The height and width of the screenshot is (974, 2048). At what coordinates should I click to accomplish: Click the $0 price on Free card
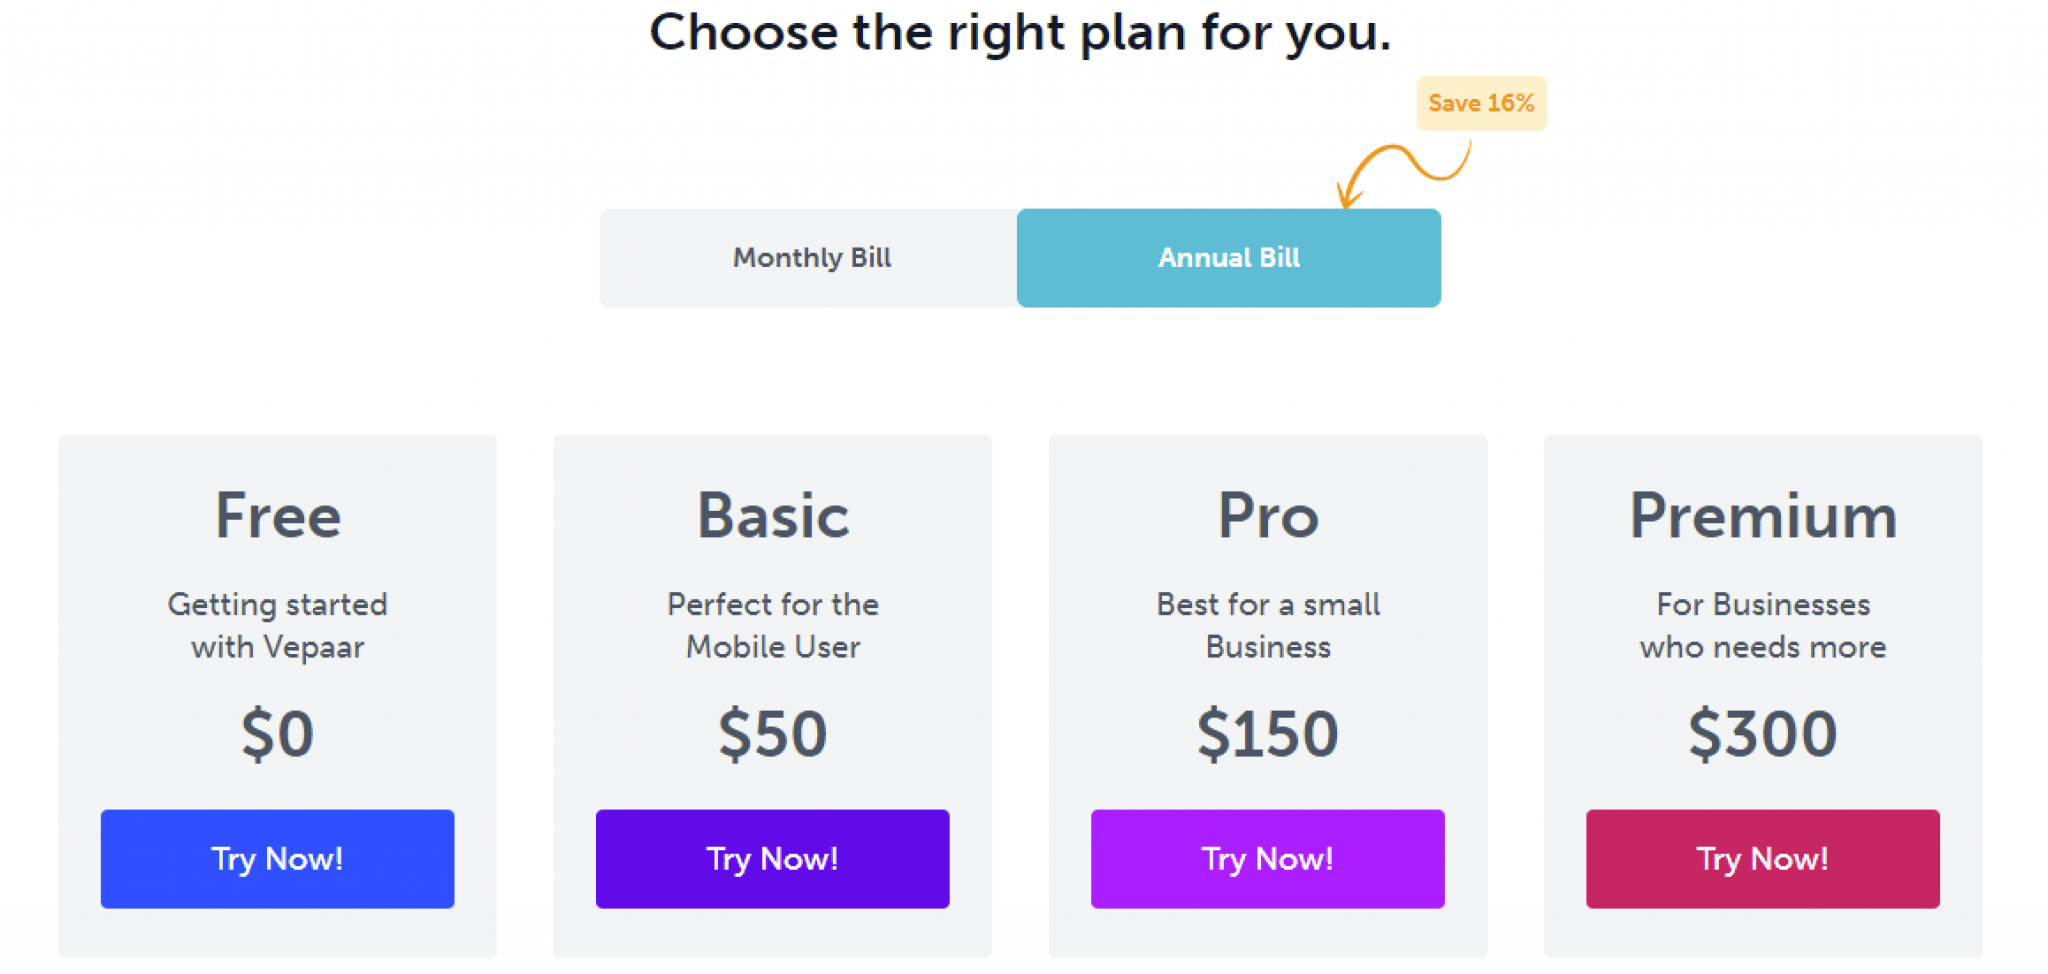coord(277,733)
